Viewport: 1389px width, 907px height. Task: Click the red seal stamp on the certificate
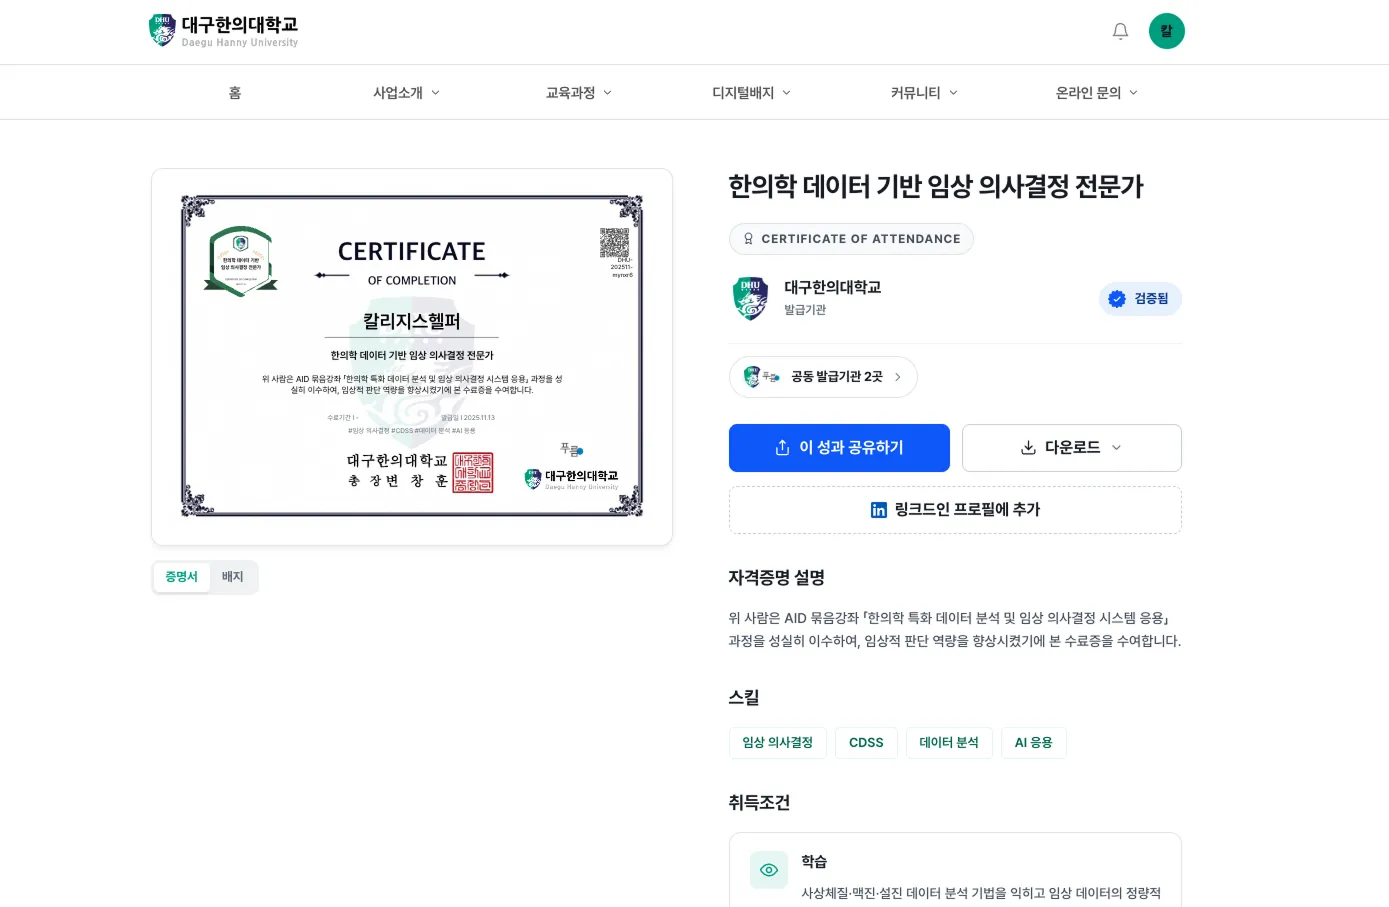[473, 472]
